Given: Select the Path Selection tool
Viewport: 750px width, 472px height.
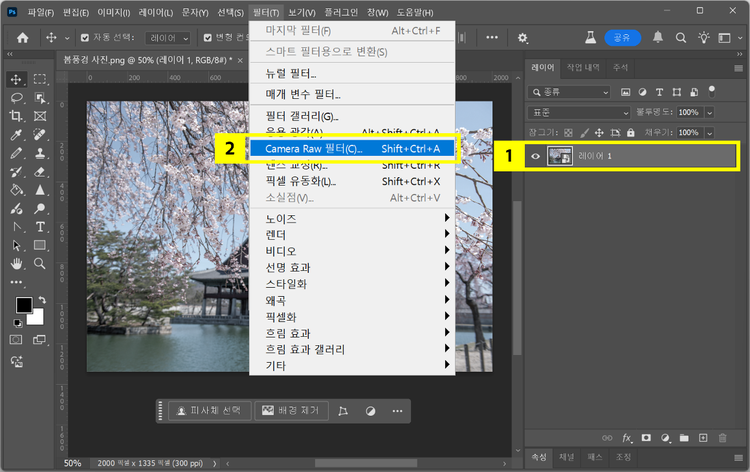Looking at the screenshot, I should tap(16, 245).
